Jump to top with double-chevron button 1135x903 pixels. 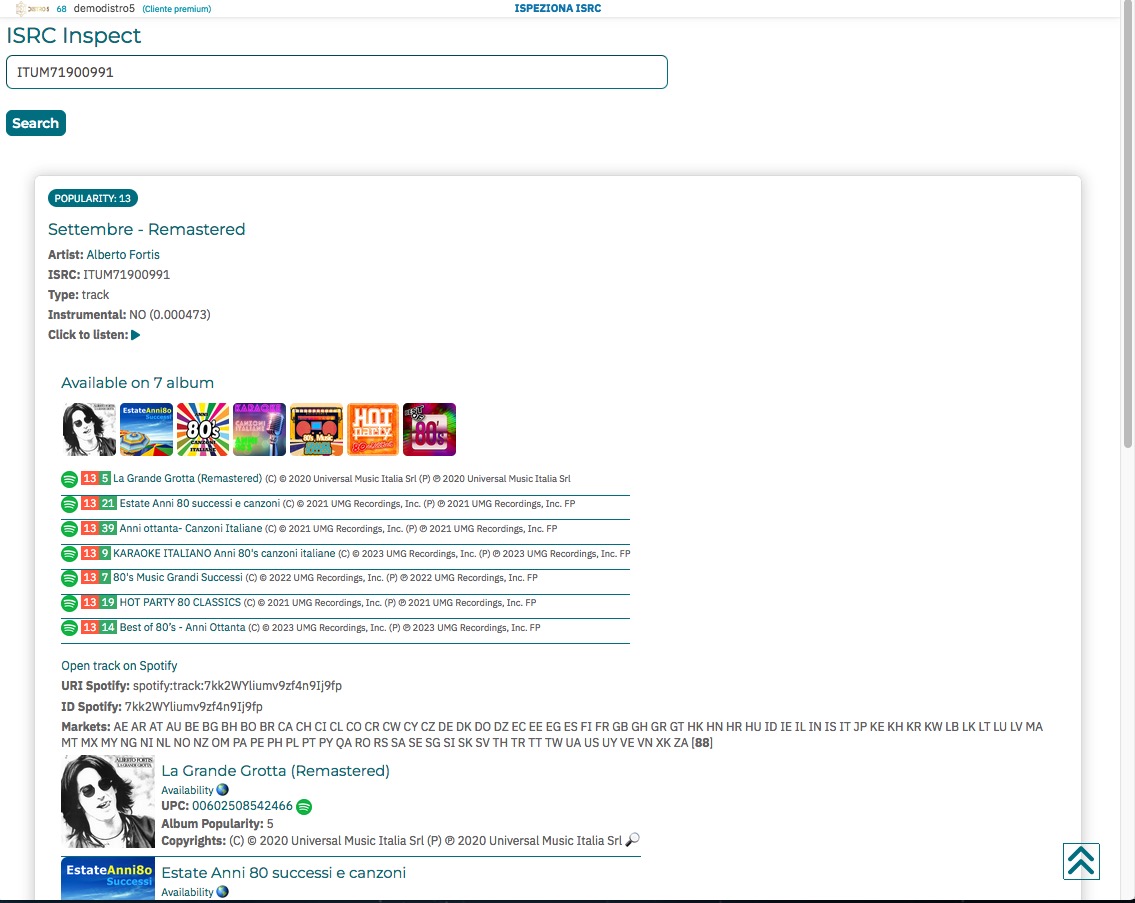[1081, 861]
